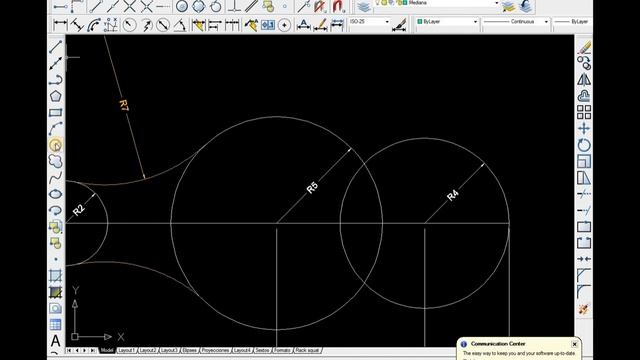Select Snap to Center osnap icon
Screen dimensions: 640x360
[x=182, y=6]
